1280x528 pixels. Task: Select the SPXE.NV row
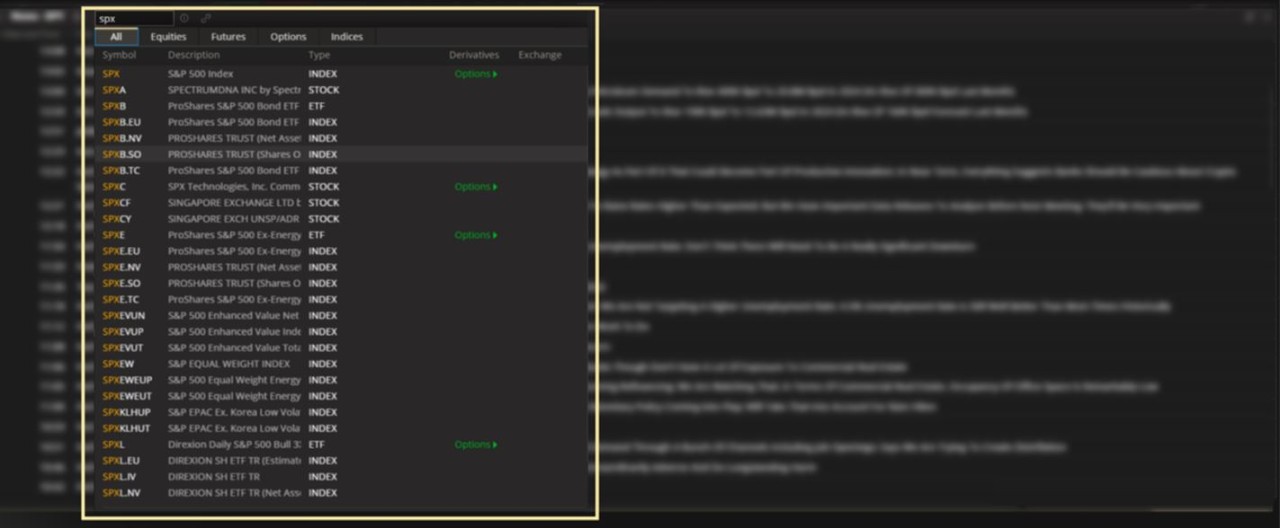341,267
